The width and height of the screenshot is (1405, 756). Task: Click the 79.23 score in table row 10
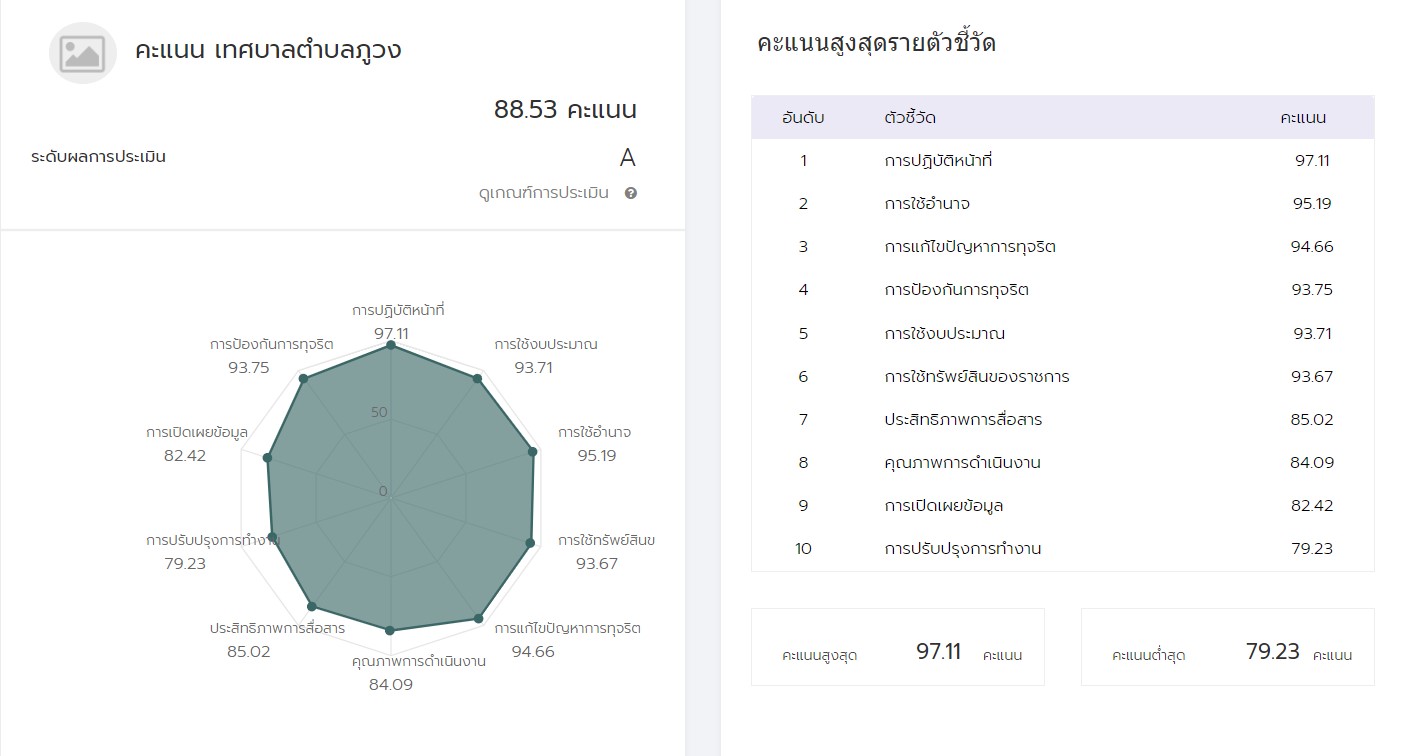pos(1312,548)
